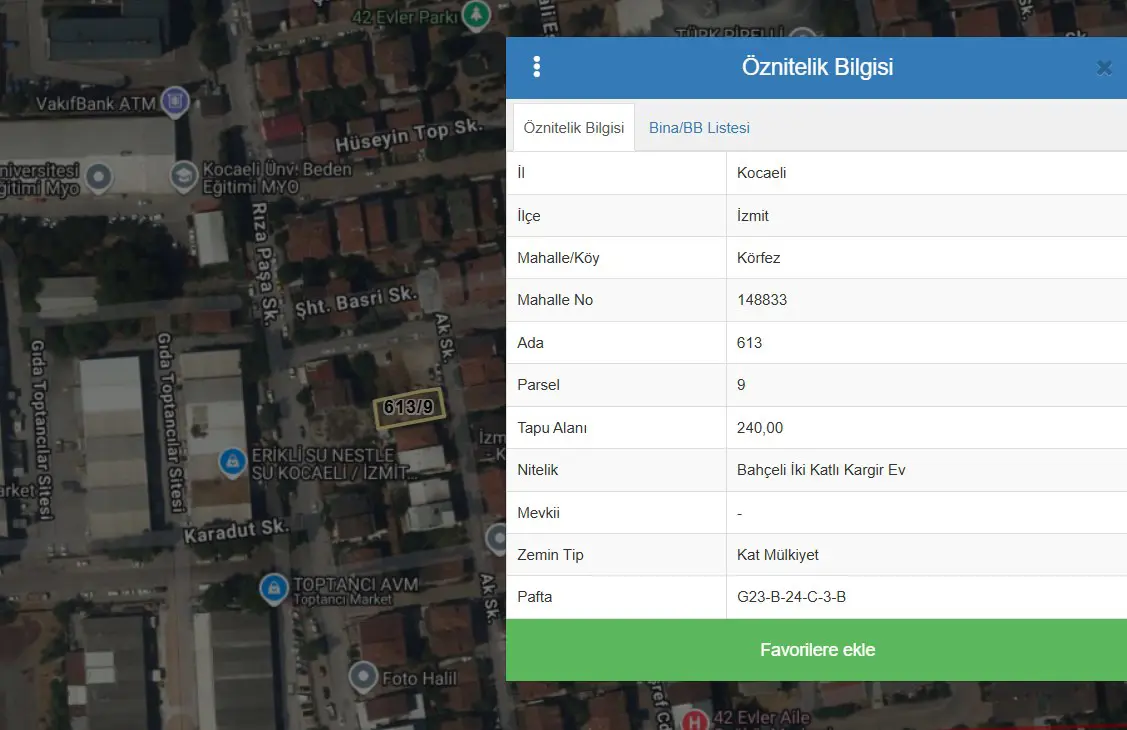Click the Tapu Alanı value 240,00
The width and height of the screenshot is (1127, 730).
(760, 428)
